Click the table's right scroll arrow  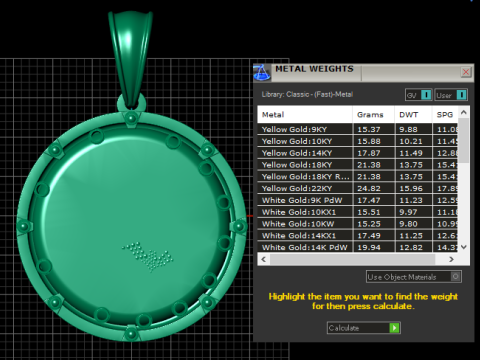tap(451, 259)
